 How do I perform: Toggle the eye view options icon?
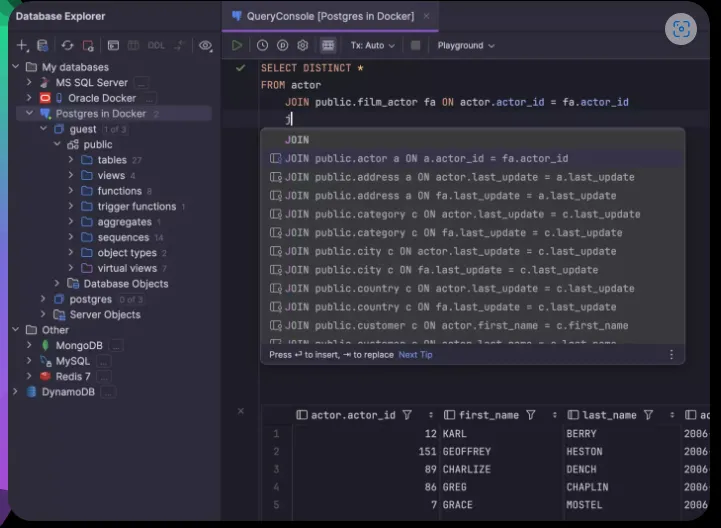point(205,46)
